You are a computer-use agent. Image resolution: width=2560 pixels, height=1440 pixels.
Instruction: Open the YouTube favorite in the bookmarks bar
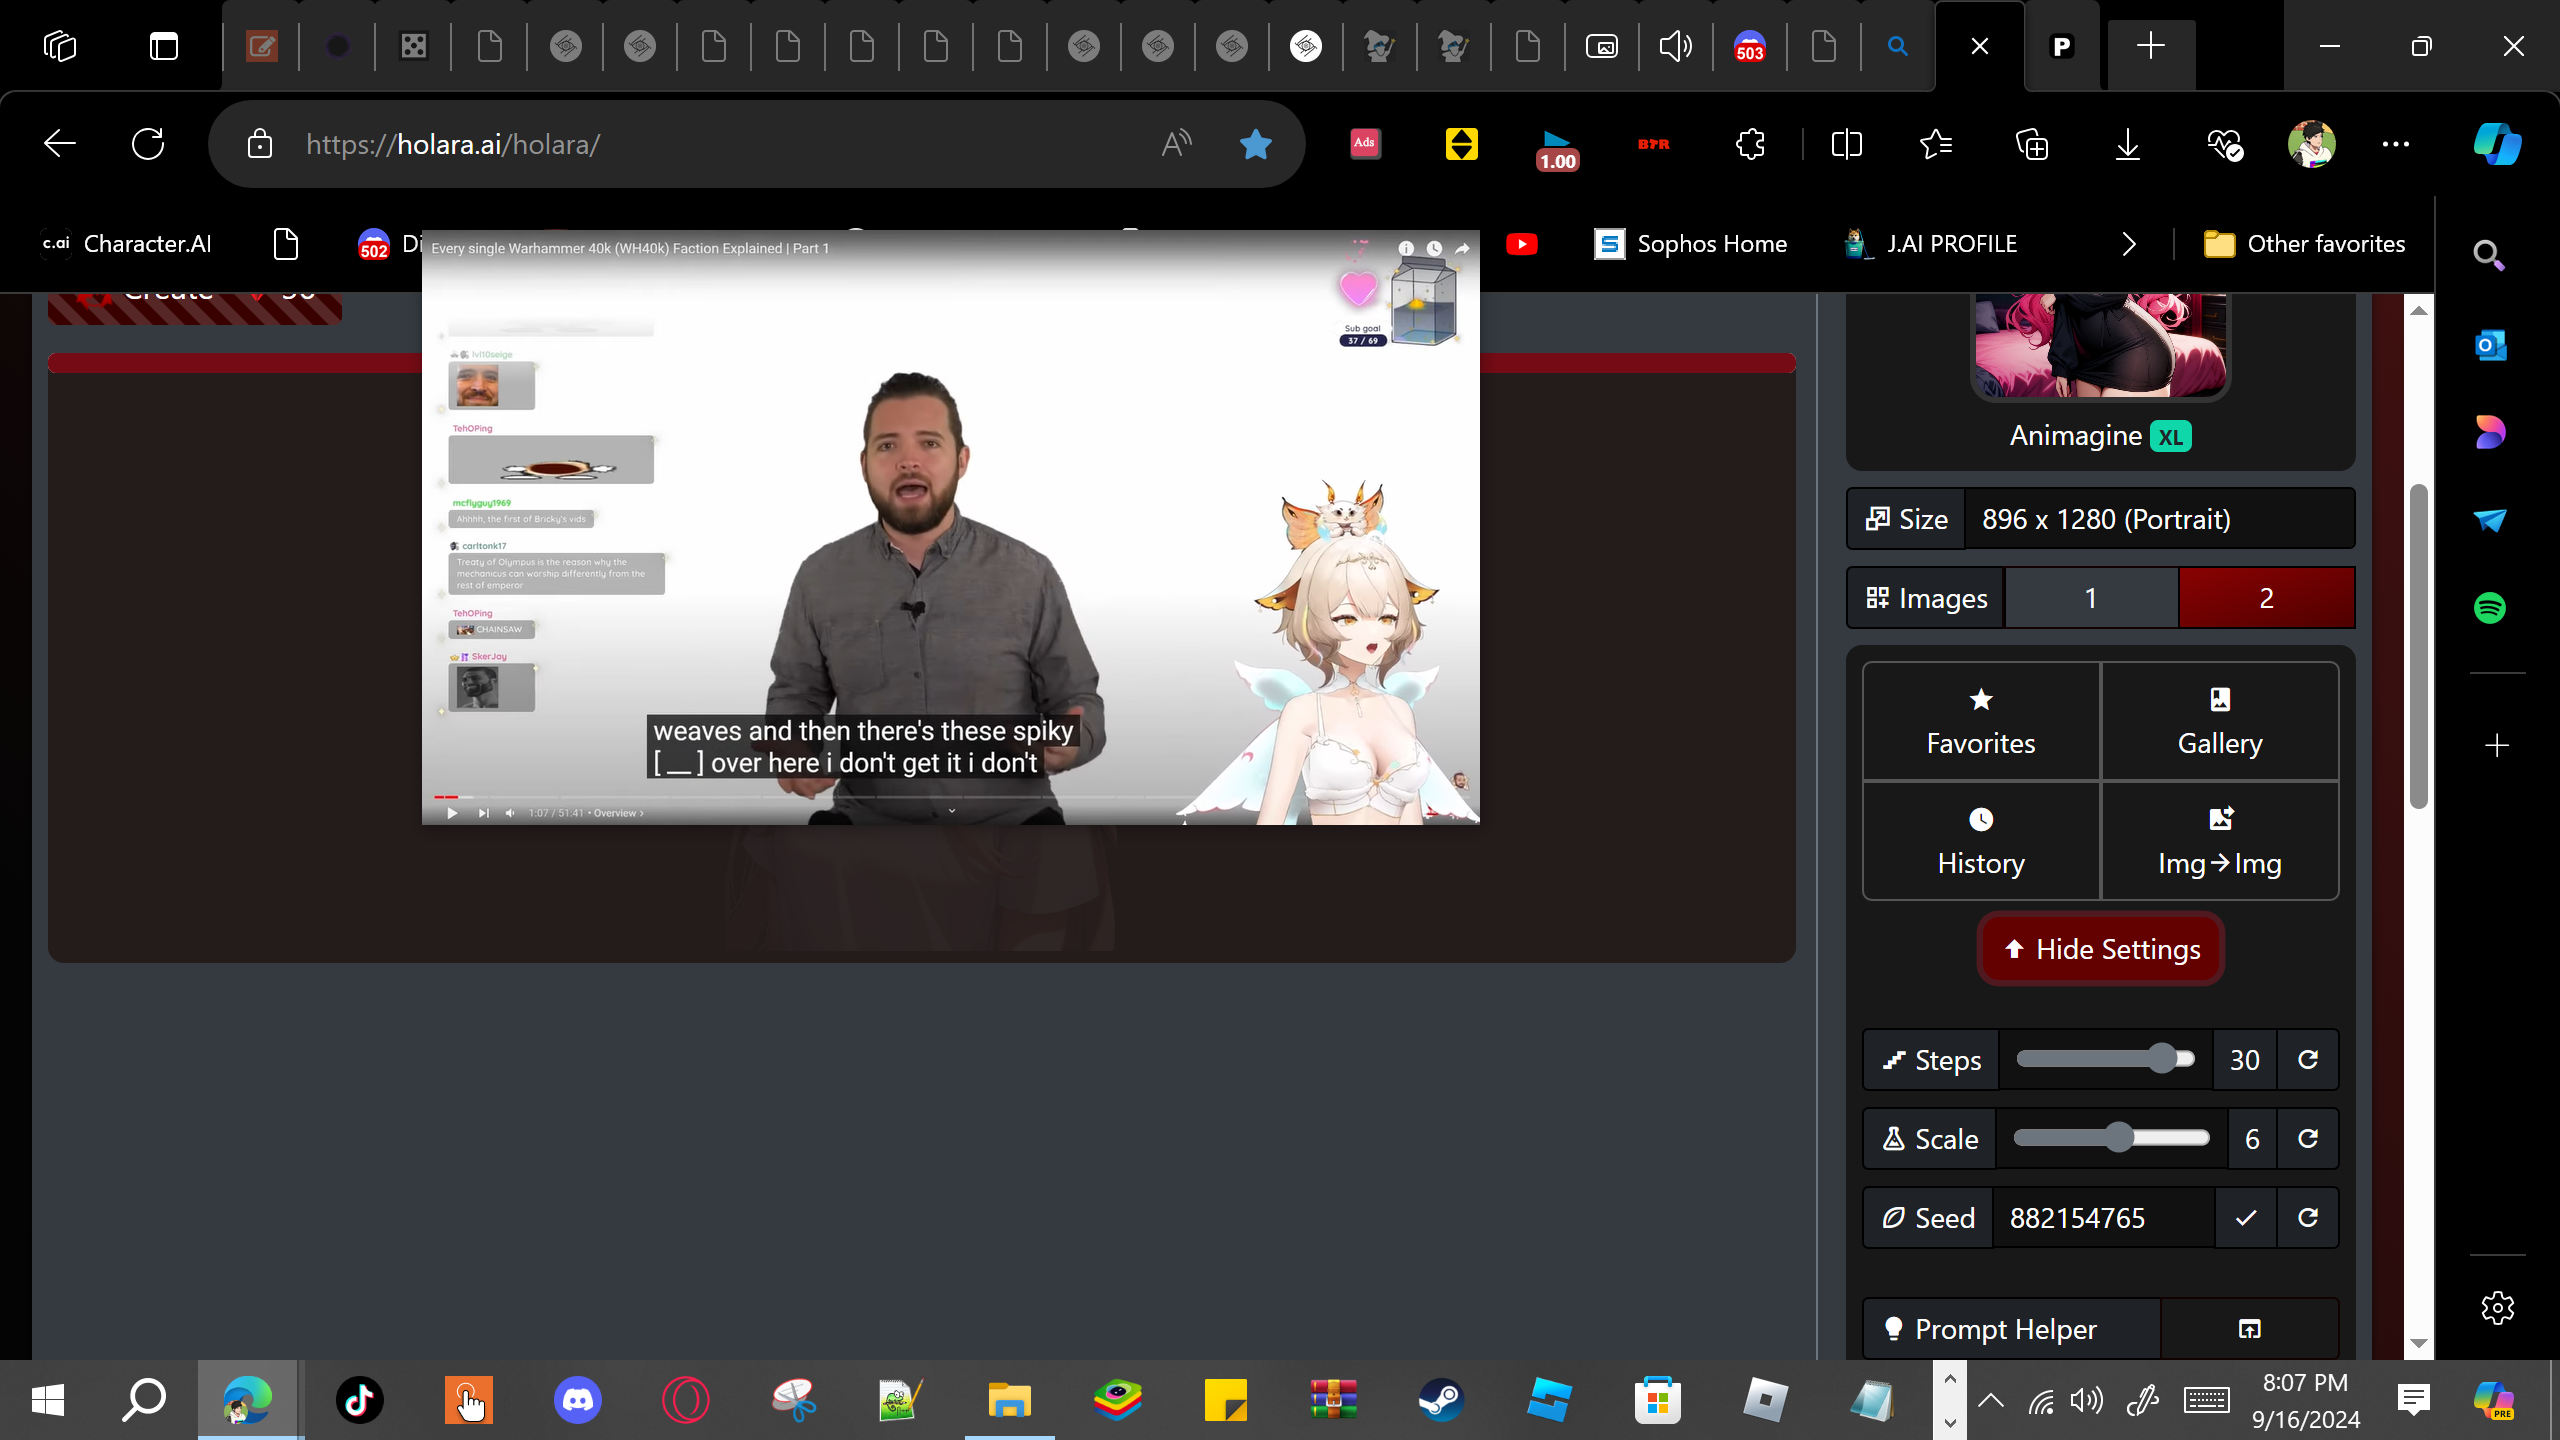[1522, 244]
